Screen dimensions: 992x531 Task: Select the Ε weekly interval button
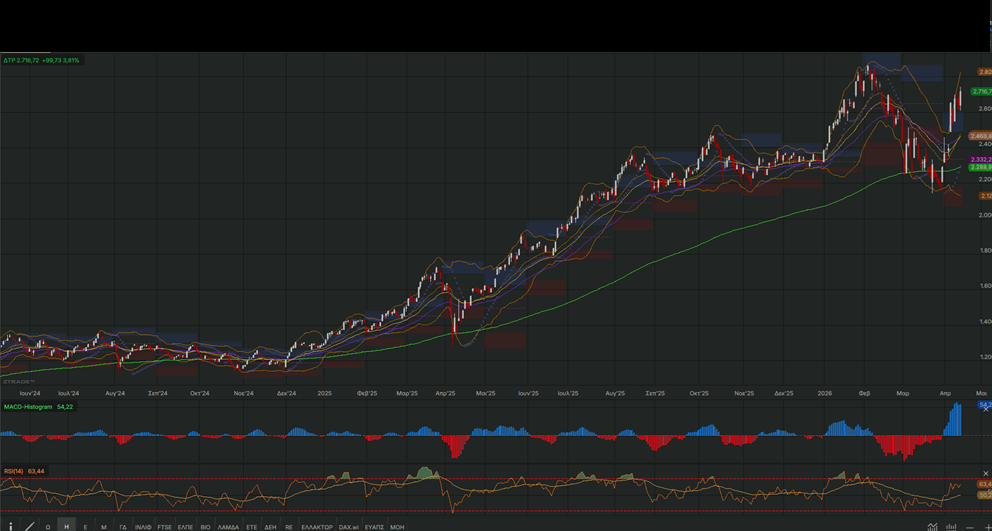[85, 527]
